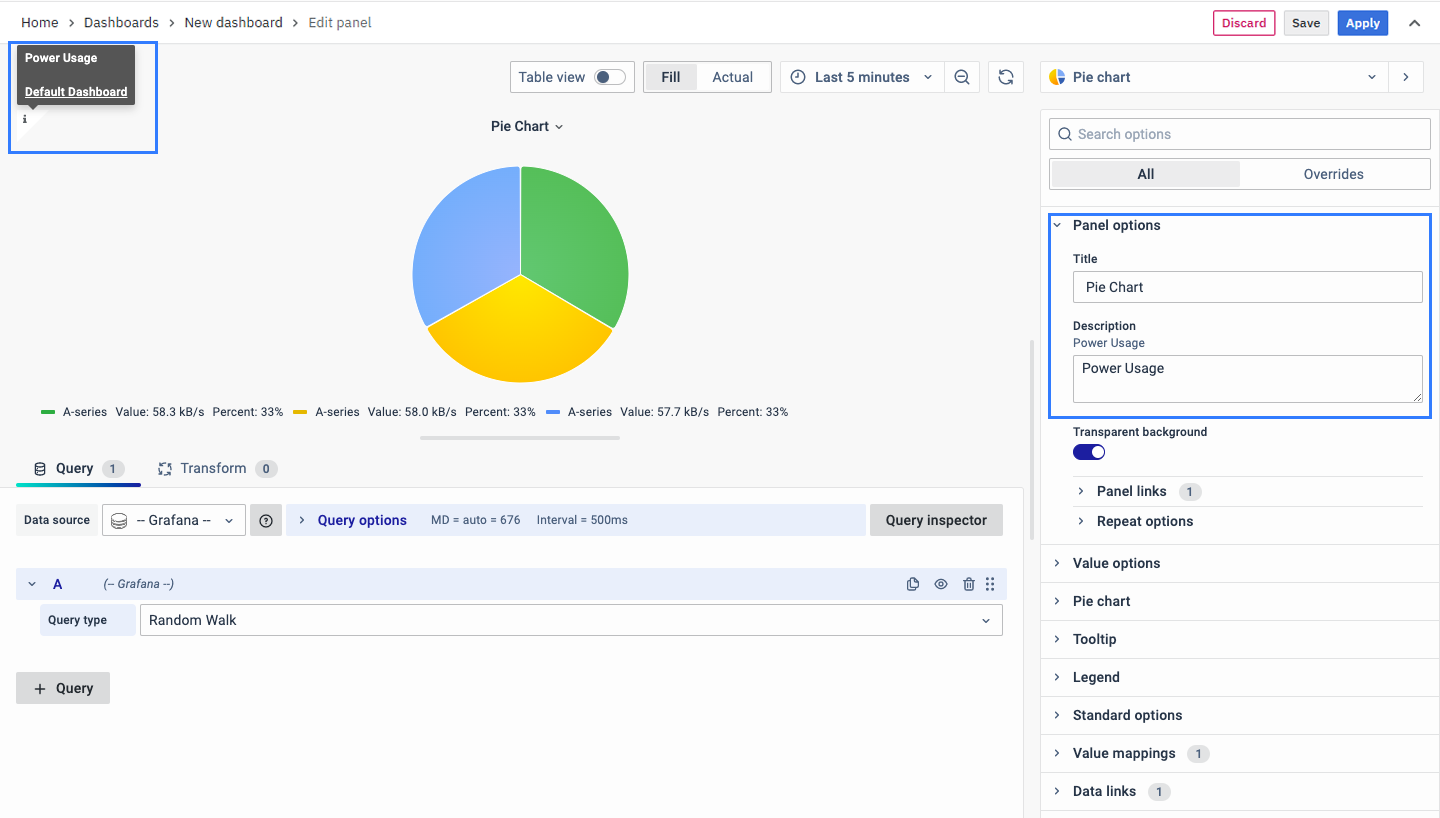Open the Last 5 minutes time picker

(x=861, y=77)
